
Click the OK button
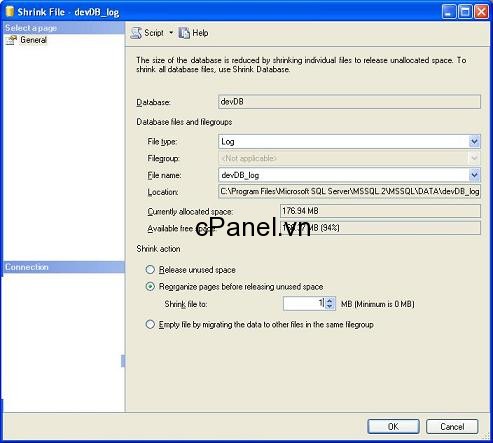point(393,427)
